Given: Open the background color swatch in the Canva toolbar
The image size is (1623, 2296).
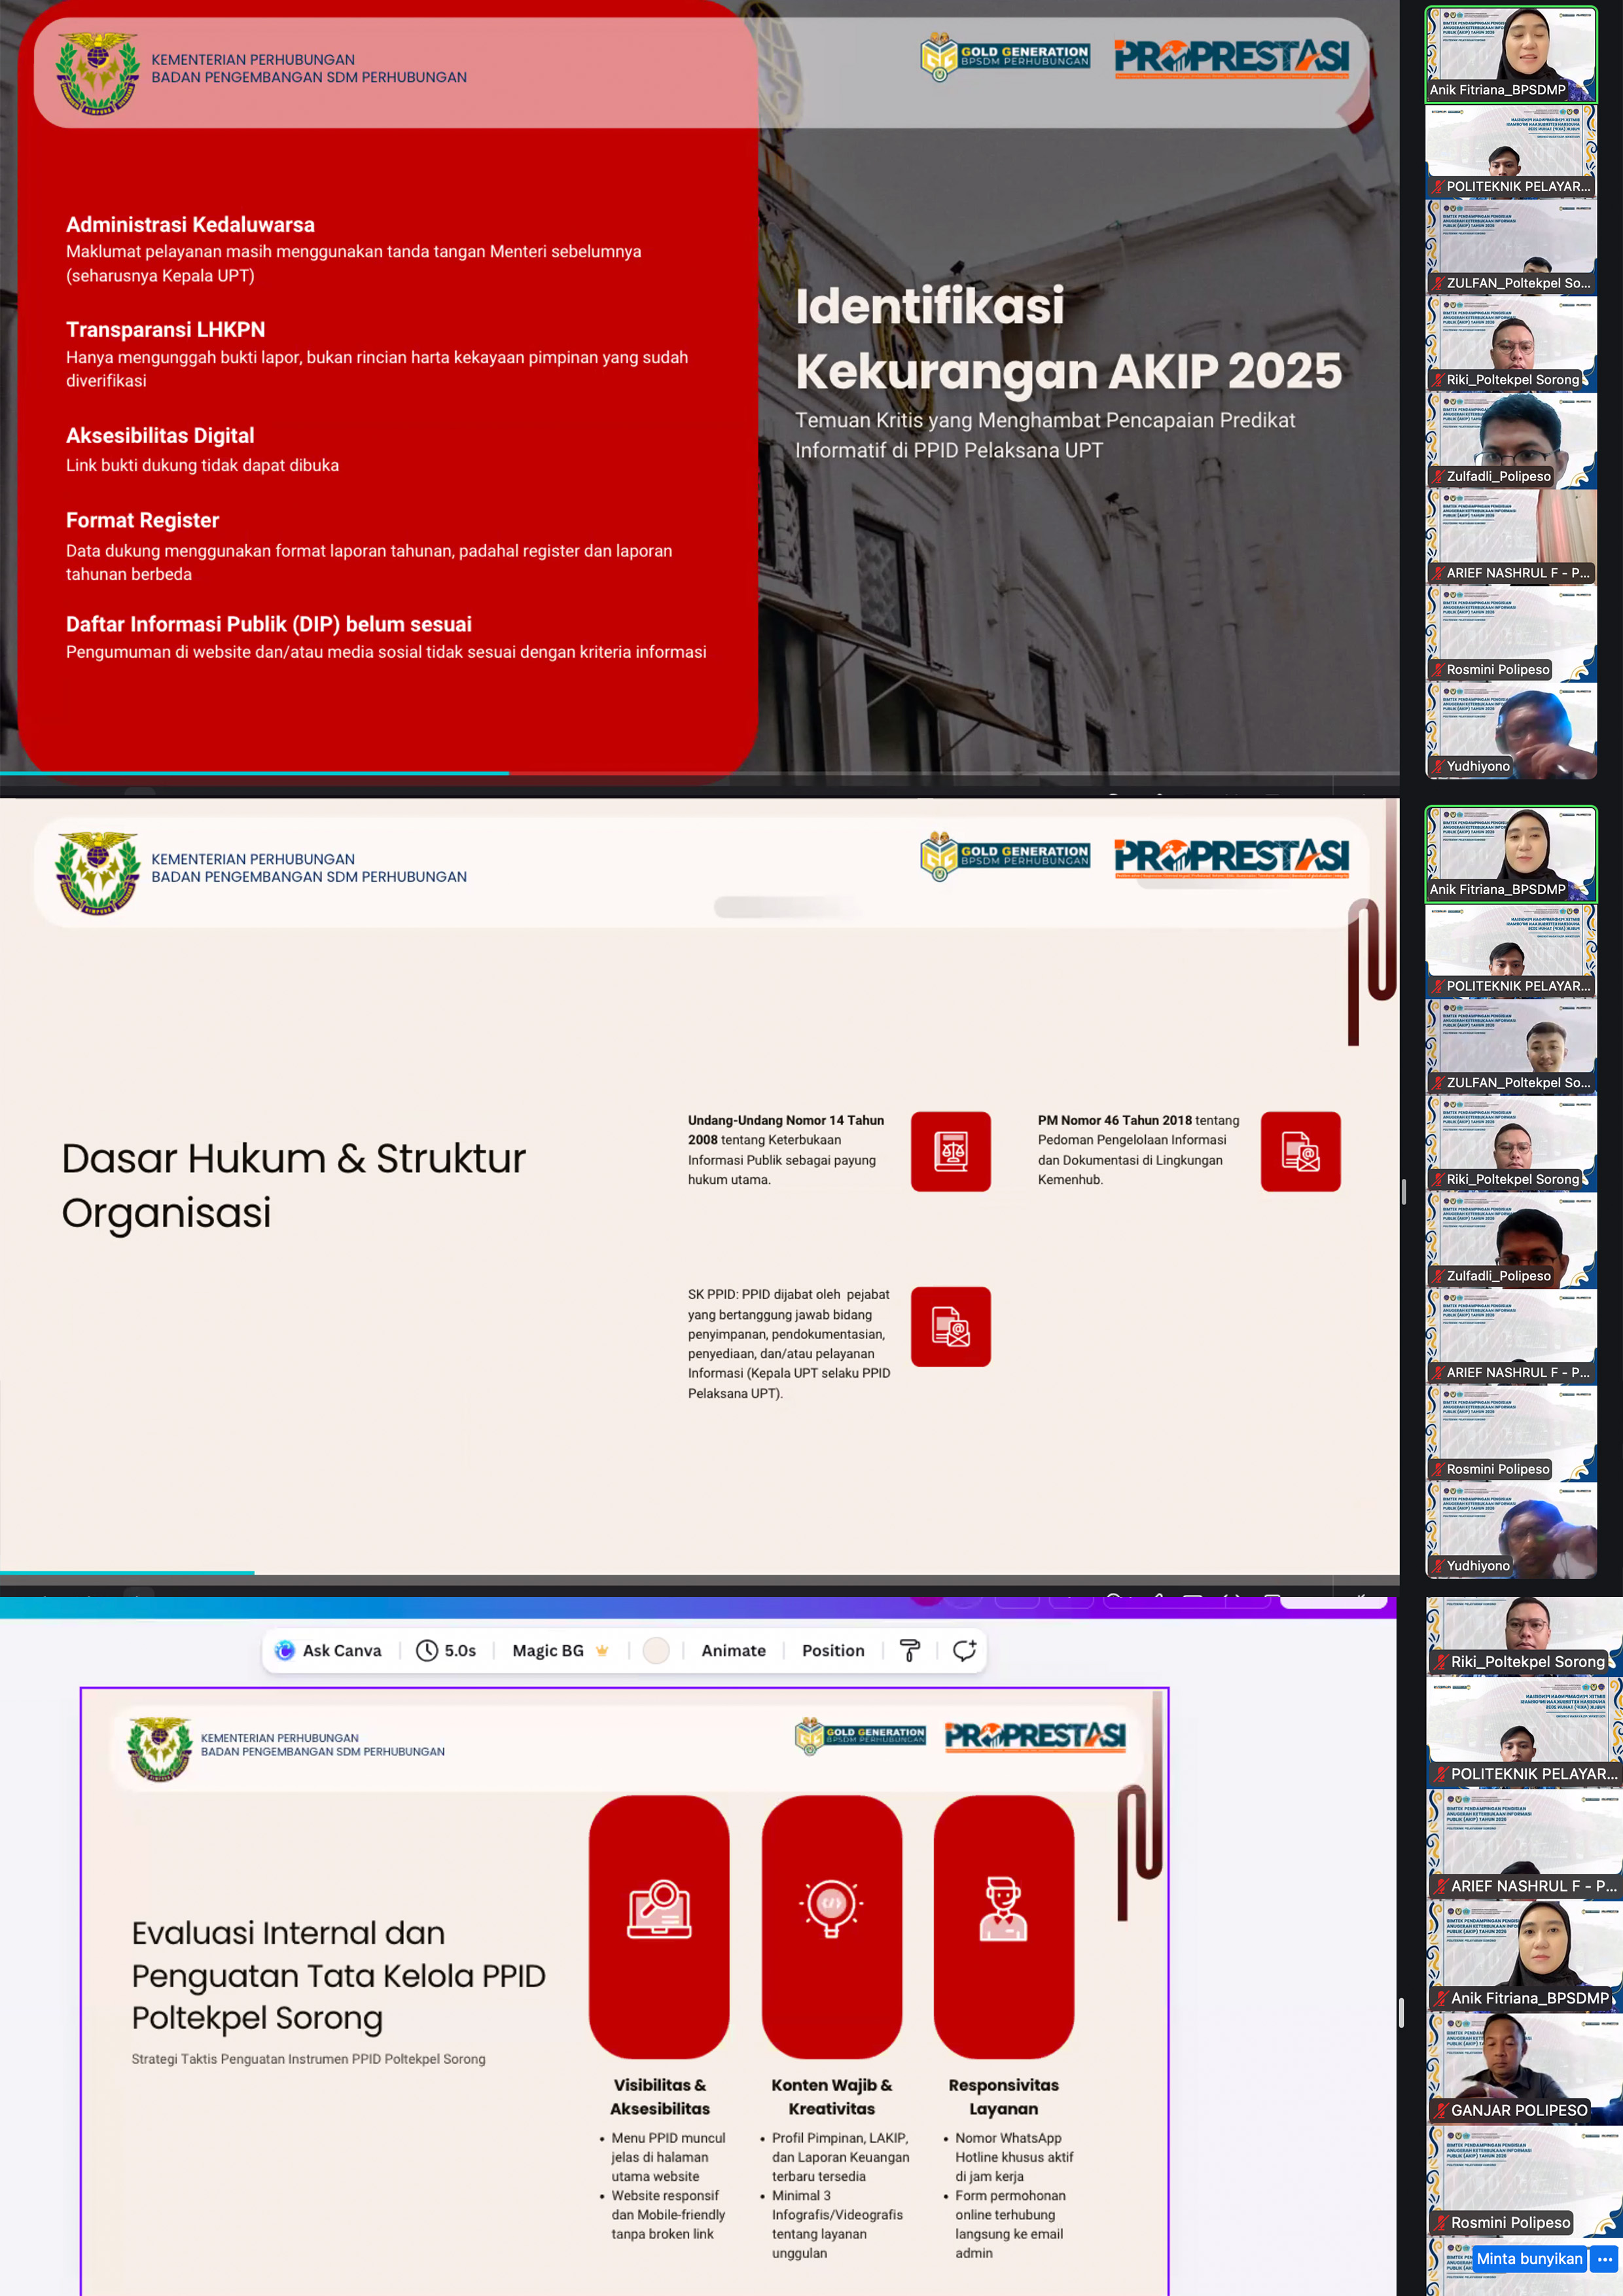Looking at the screenshot, I should 656,1650.
